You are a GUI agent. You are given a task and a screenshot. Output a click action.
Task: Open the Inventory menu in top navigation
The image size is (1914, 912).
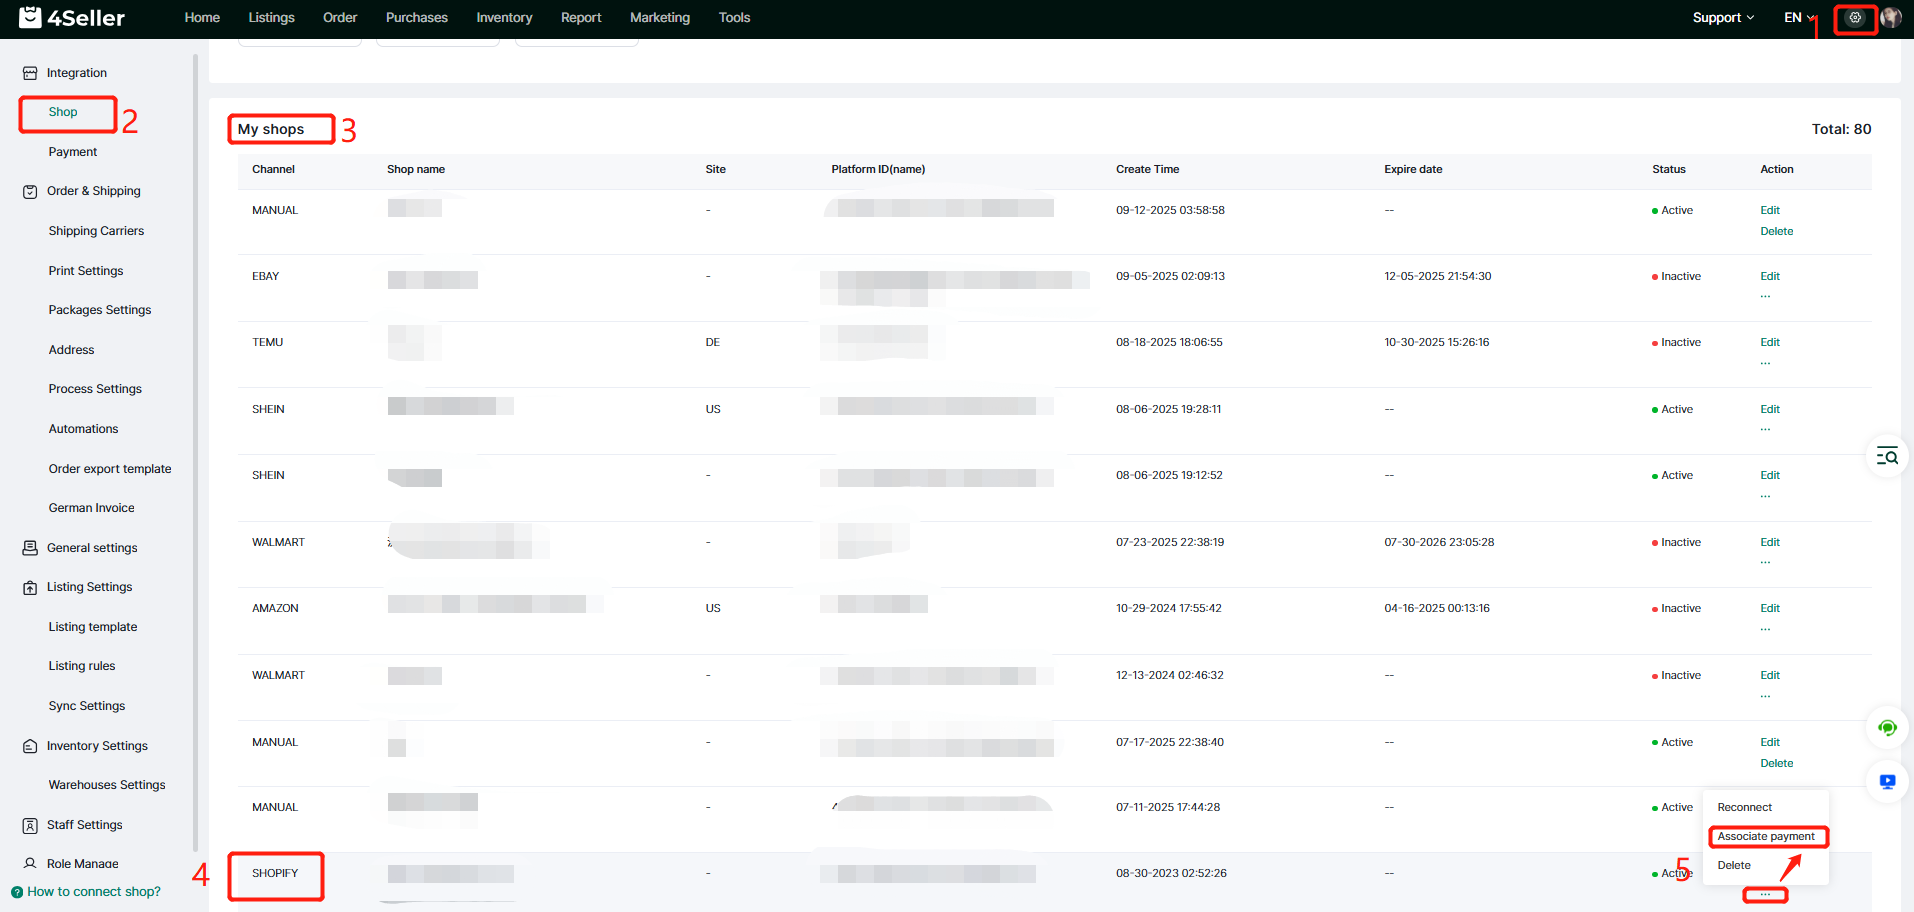504,18
